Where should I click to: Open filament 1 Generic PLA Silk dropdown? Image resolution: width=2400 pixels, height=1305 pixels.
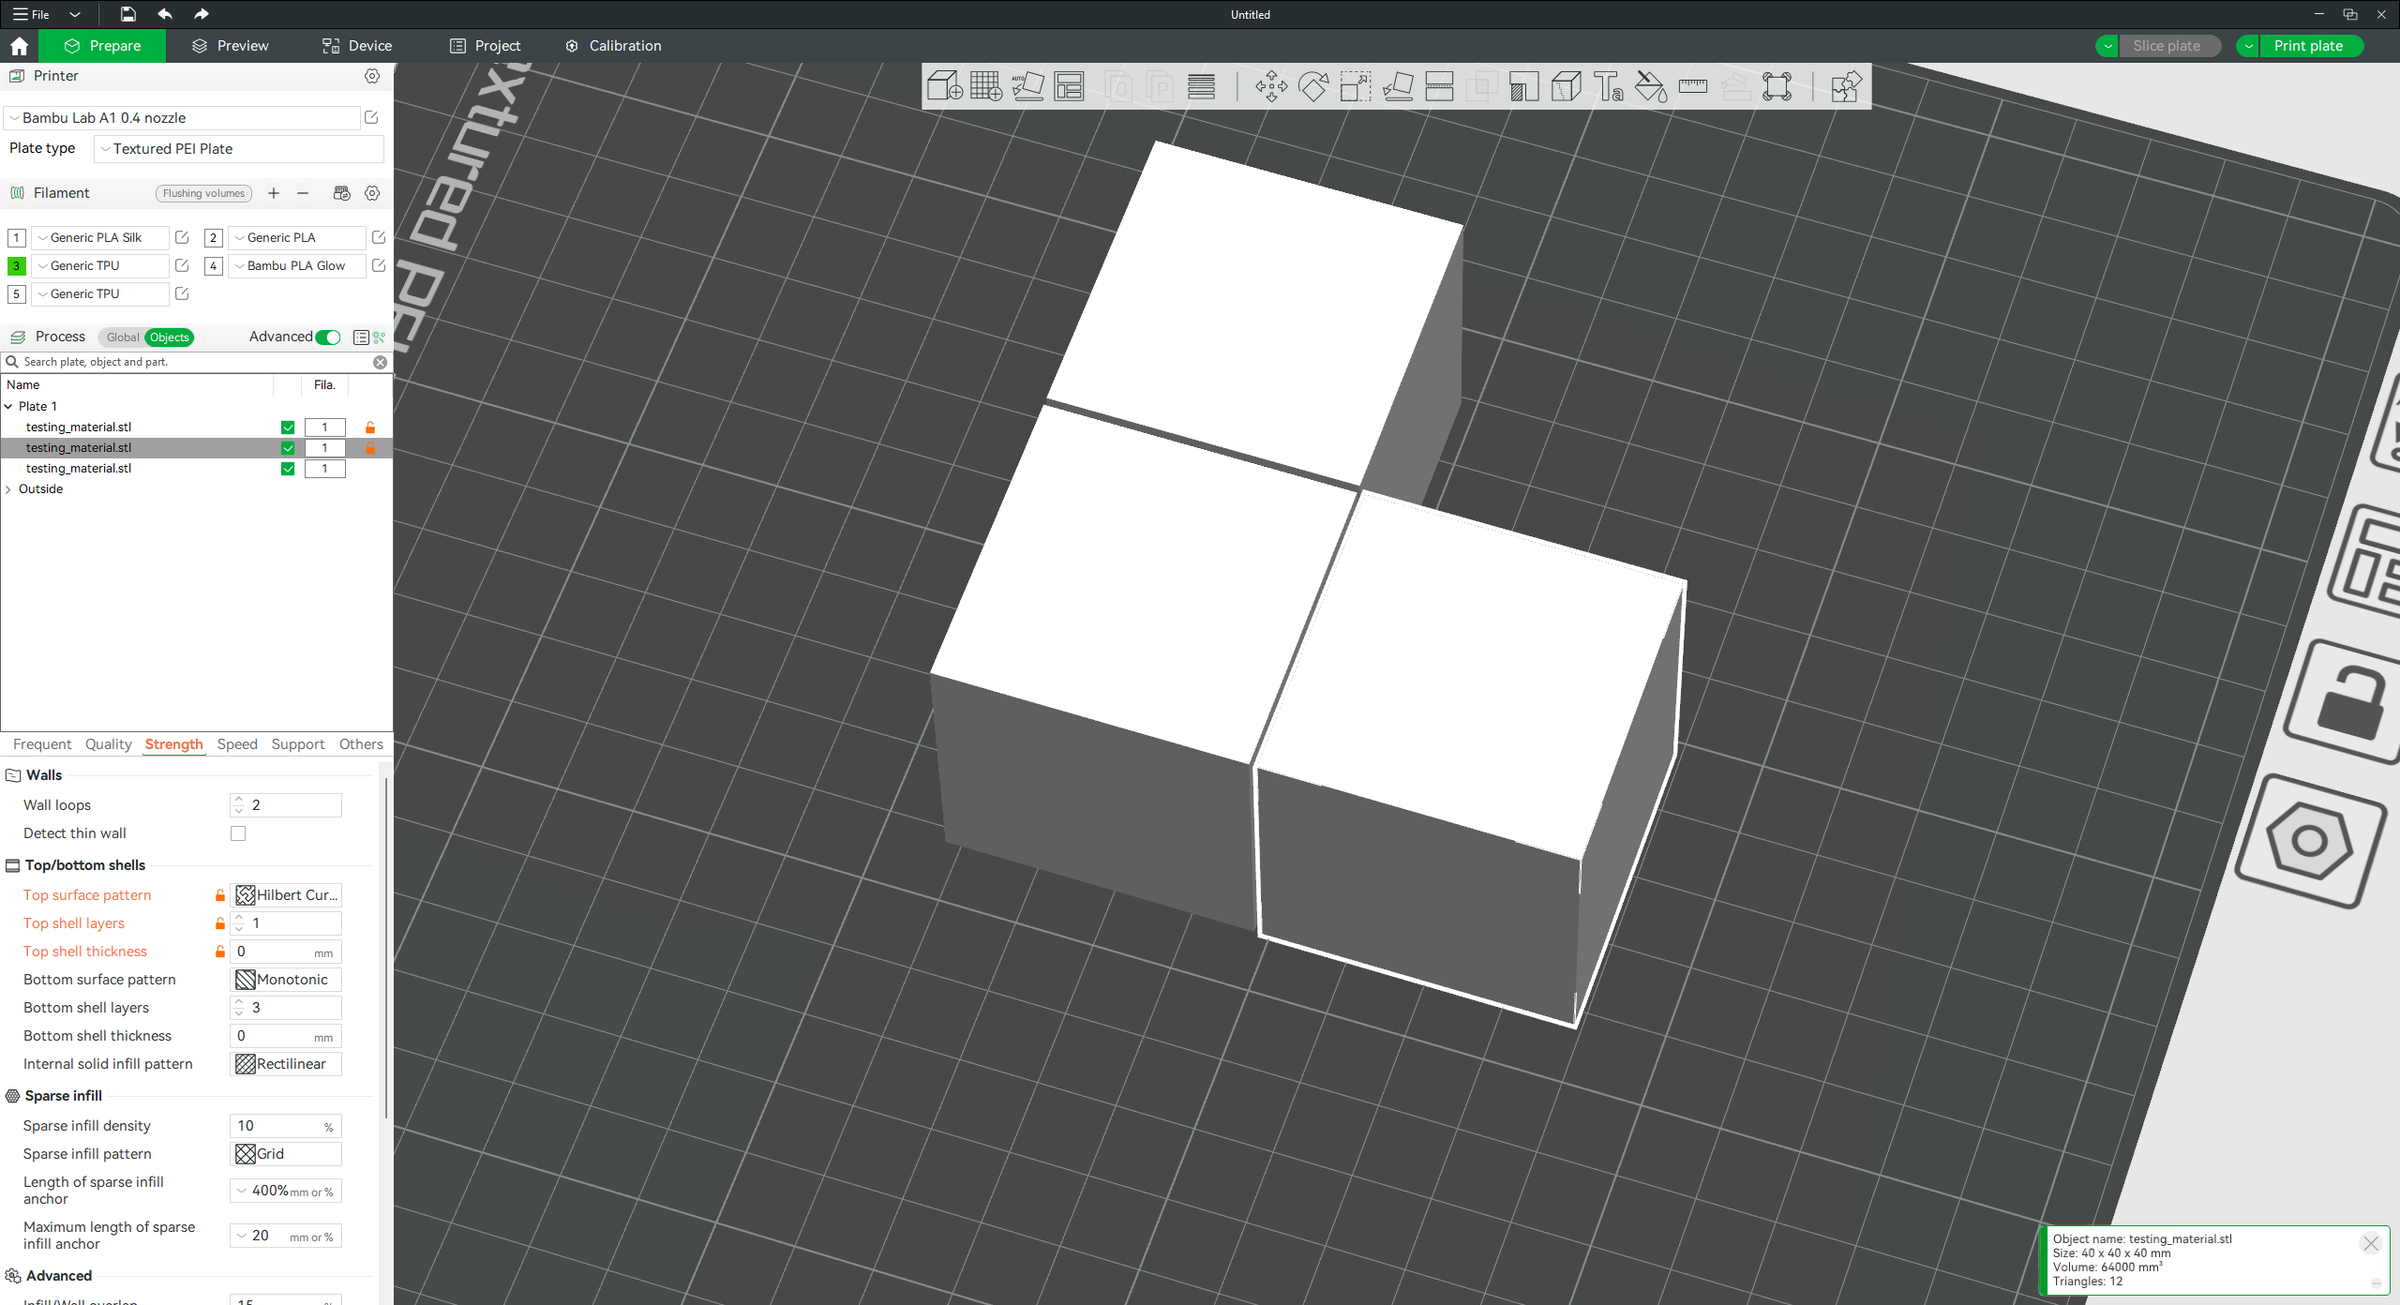click(100, 237)
